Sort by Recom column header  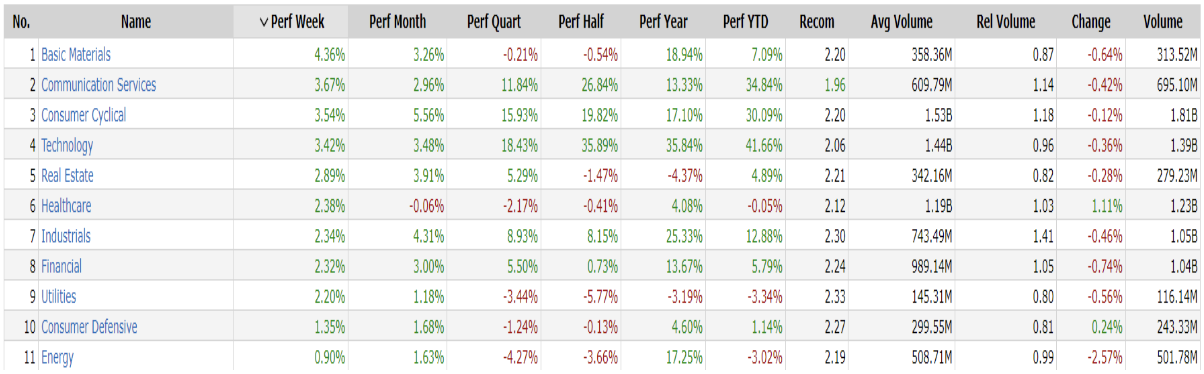pyautogui.click(x=819, y=21)
